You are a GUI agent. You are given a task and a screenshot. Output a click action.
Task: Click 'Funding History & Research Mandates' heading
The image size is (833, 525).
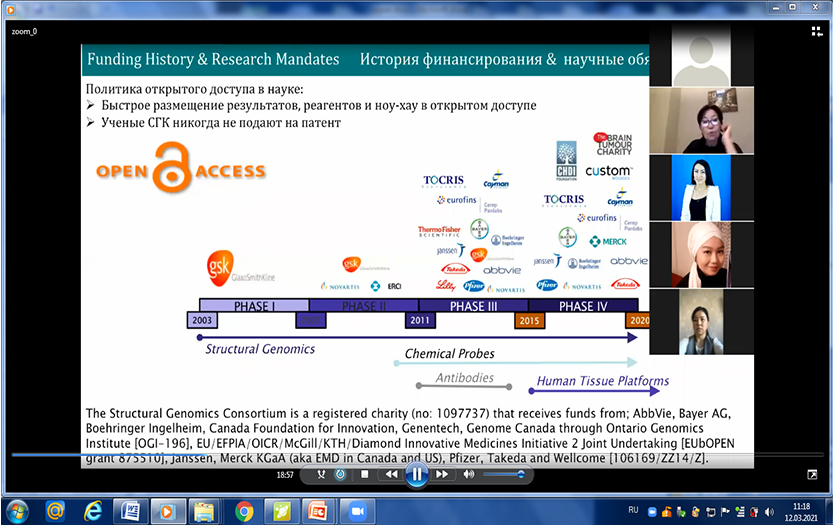pyautogui.click(x=213, y=59)
